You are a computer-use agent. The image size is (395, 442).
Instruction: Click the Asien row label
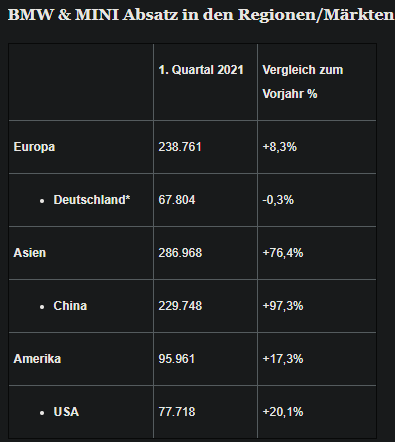click(30, 253)
